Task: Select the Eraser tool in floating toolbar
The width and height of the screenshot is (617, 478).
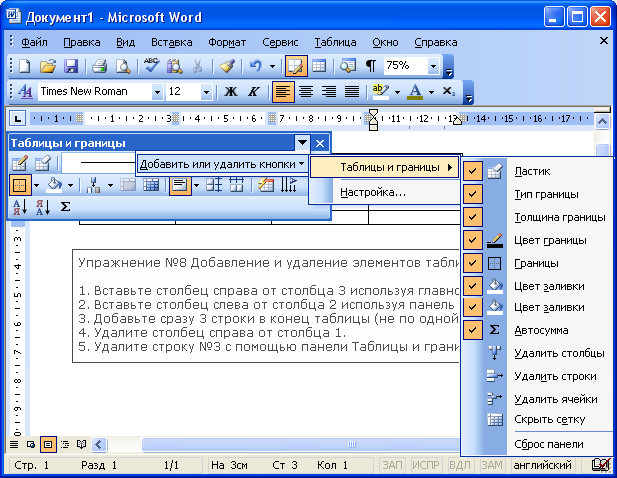Action: (x=42, y=163)
